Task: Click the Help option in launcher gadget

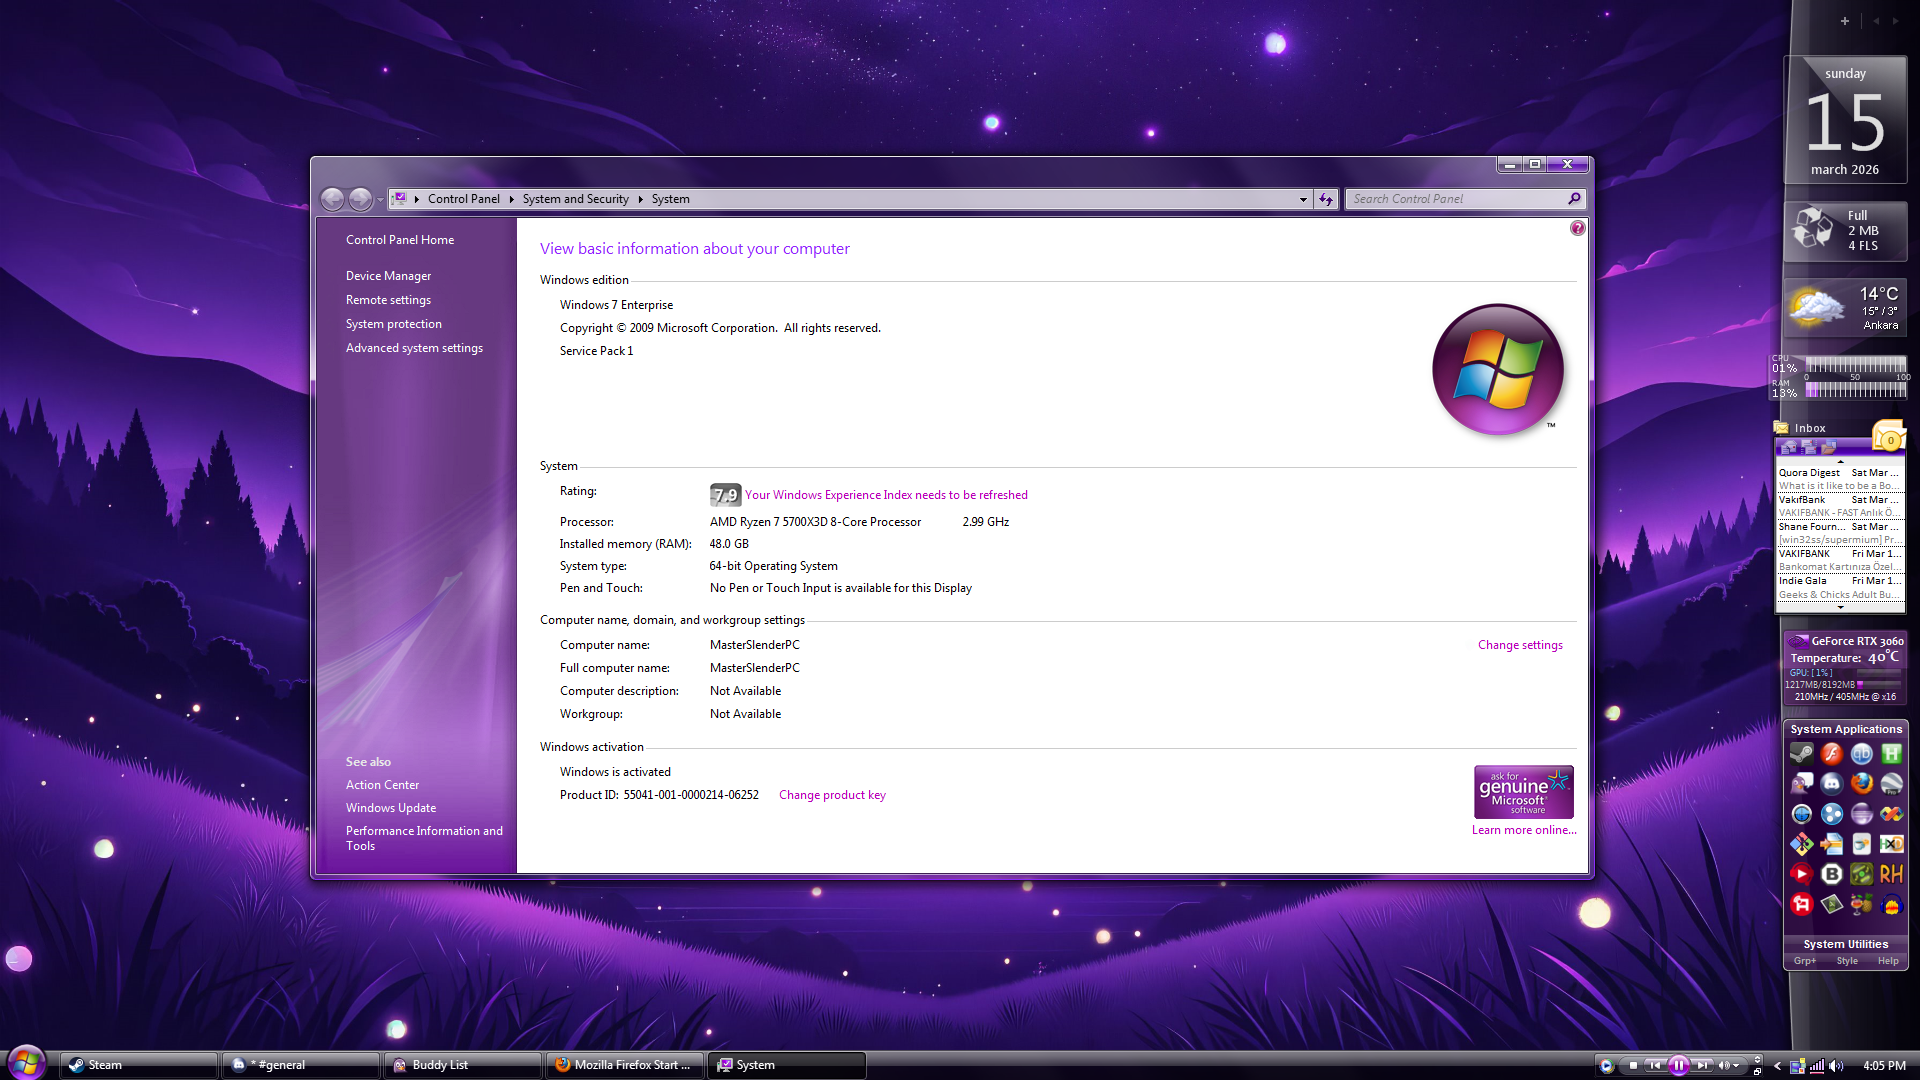Action: tap(1888, 961)
